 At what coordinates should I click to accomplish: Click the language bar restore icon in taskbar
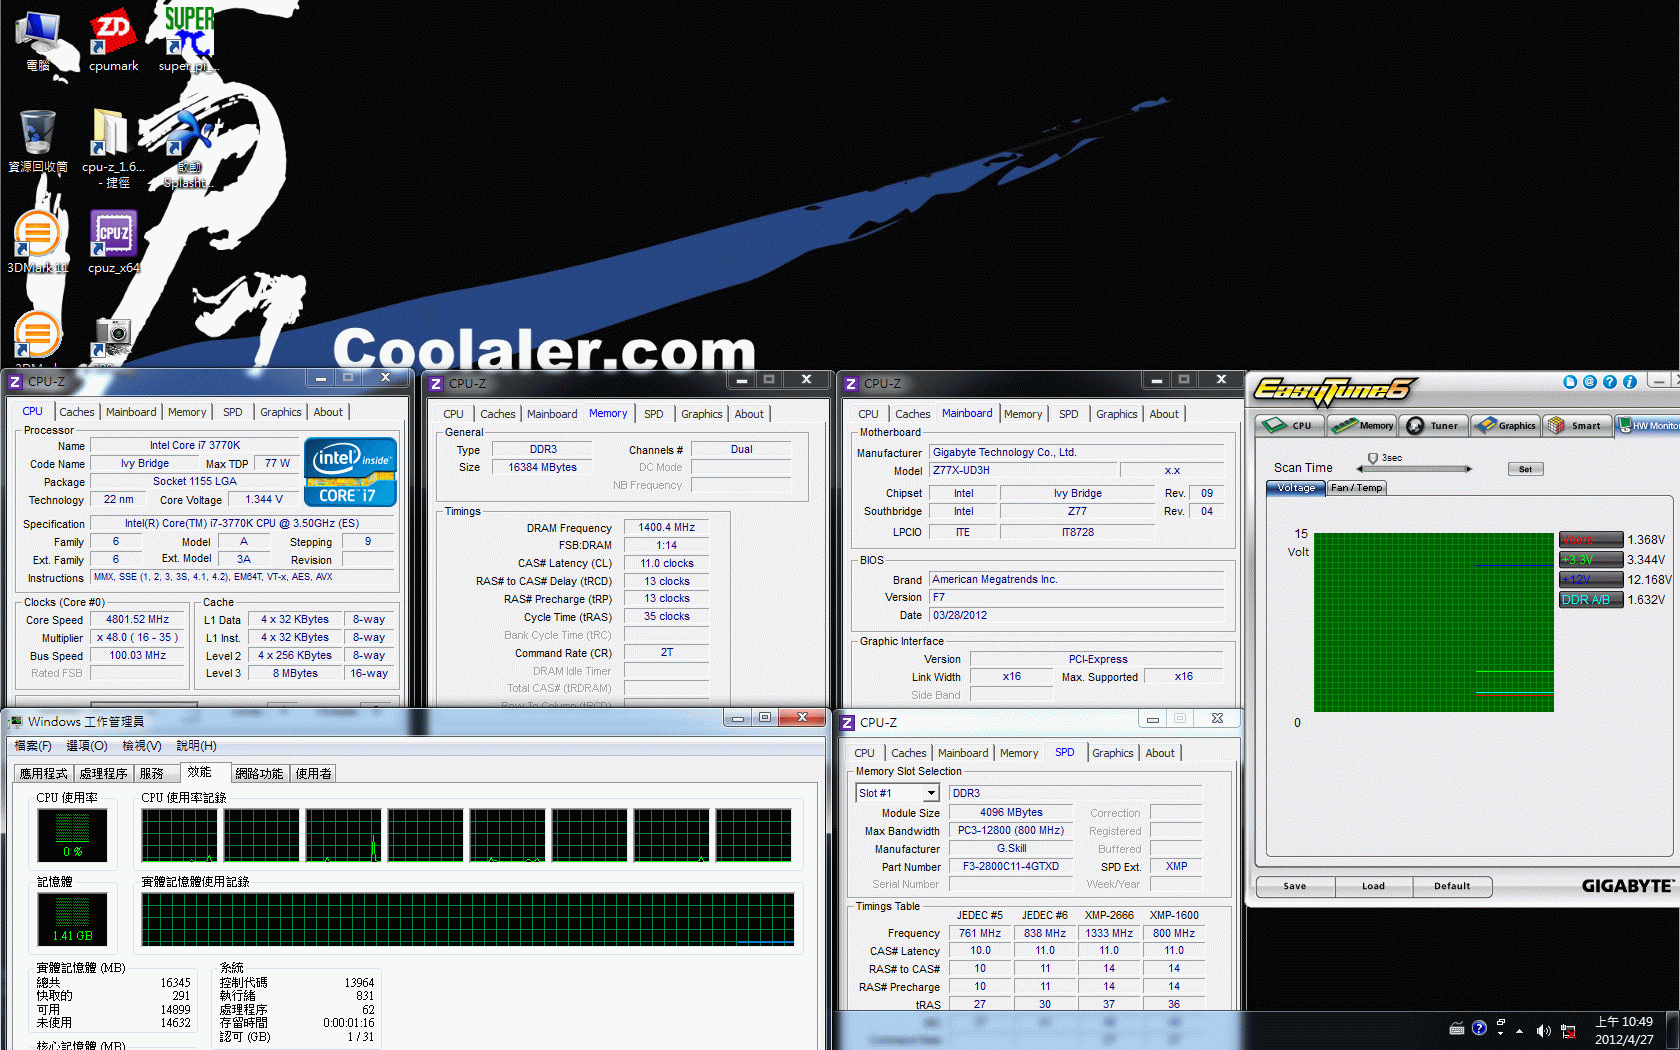coord(1501,1023)
